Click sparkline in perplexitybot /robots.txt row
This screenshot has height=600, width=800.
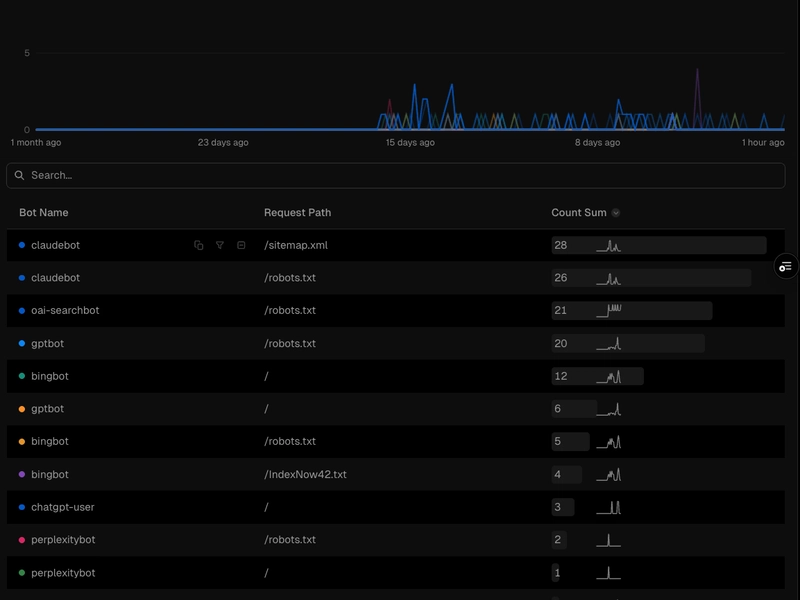point(609,540)
